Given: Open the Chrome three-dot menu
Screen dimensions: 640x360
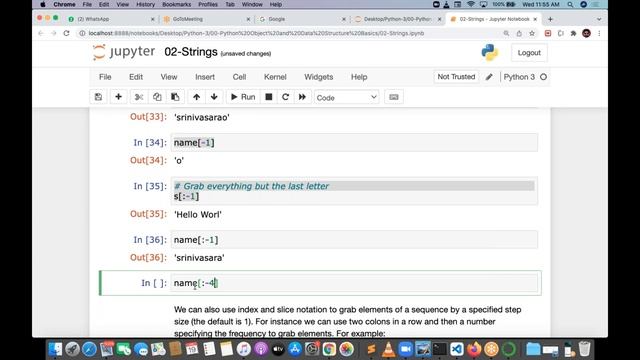Looking at the screenshot, I should pos(599,33).
